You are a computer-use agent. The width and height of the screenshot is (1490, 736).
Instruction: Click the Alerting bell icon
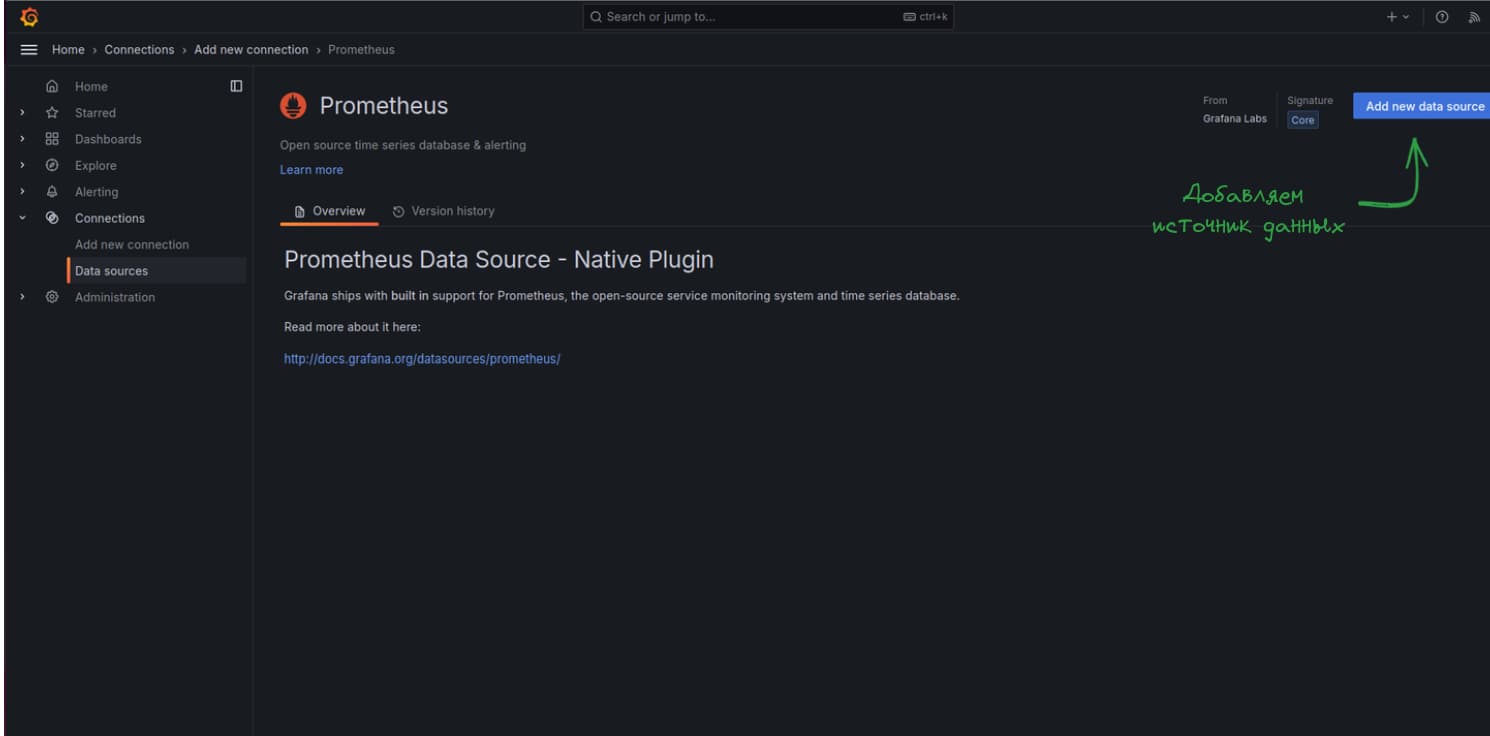coord(52,192)
